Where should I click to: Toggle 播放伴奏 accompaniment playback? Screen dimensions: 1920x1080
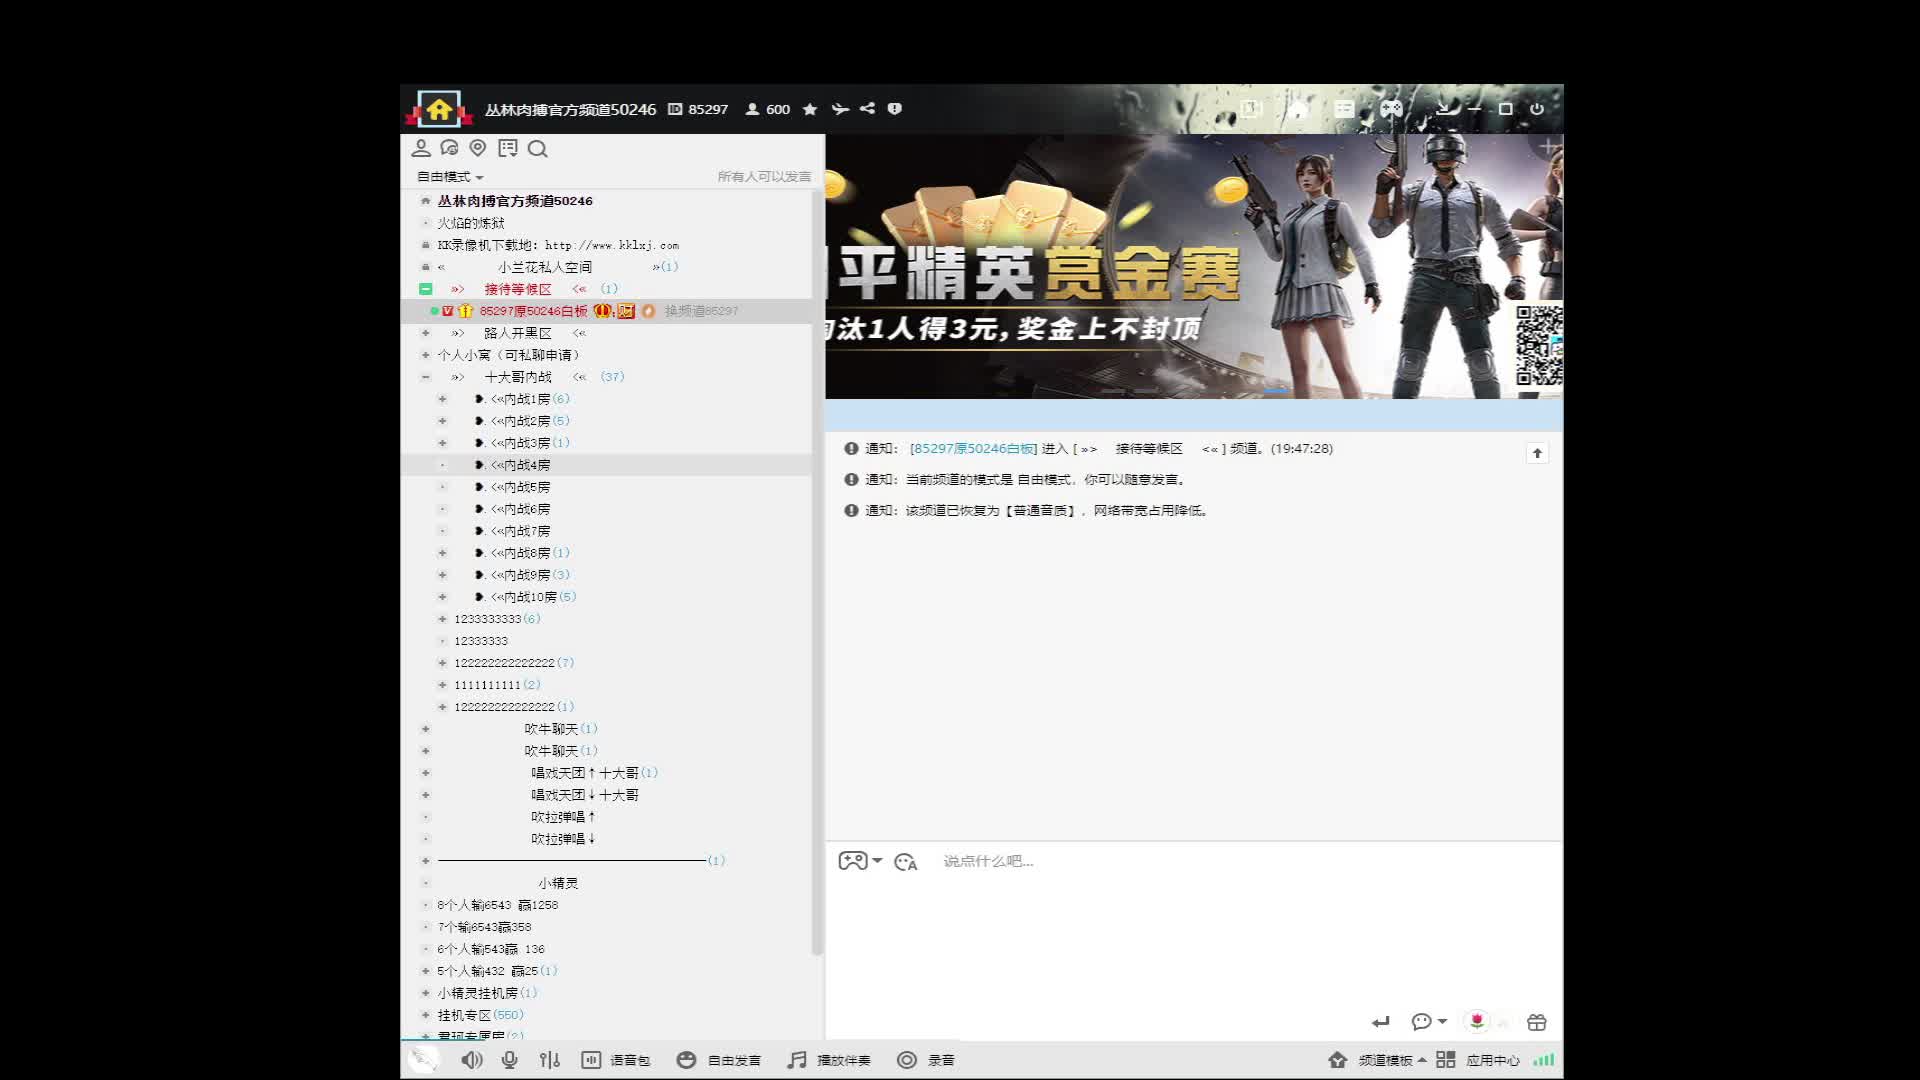pos(829,1060)
